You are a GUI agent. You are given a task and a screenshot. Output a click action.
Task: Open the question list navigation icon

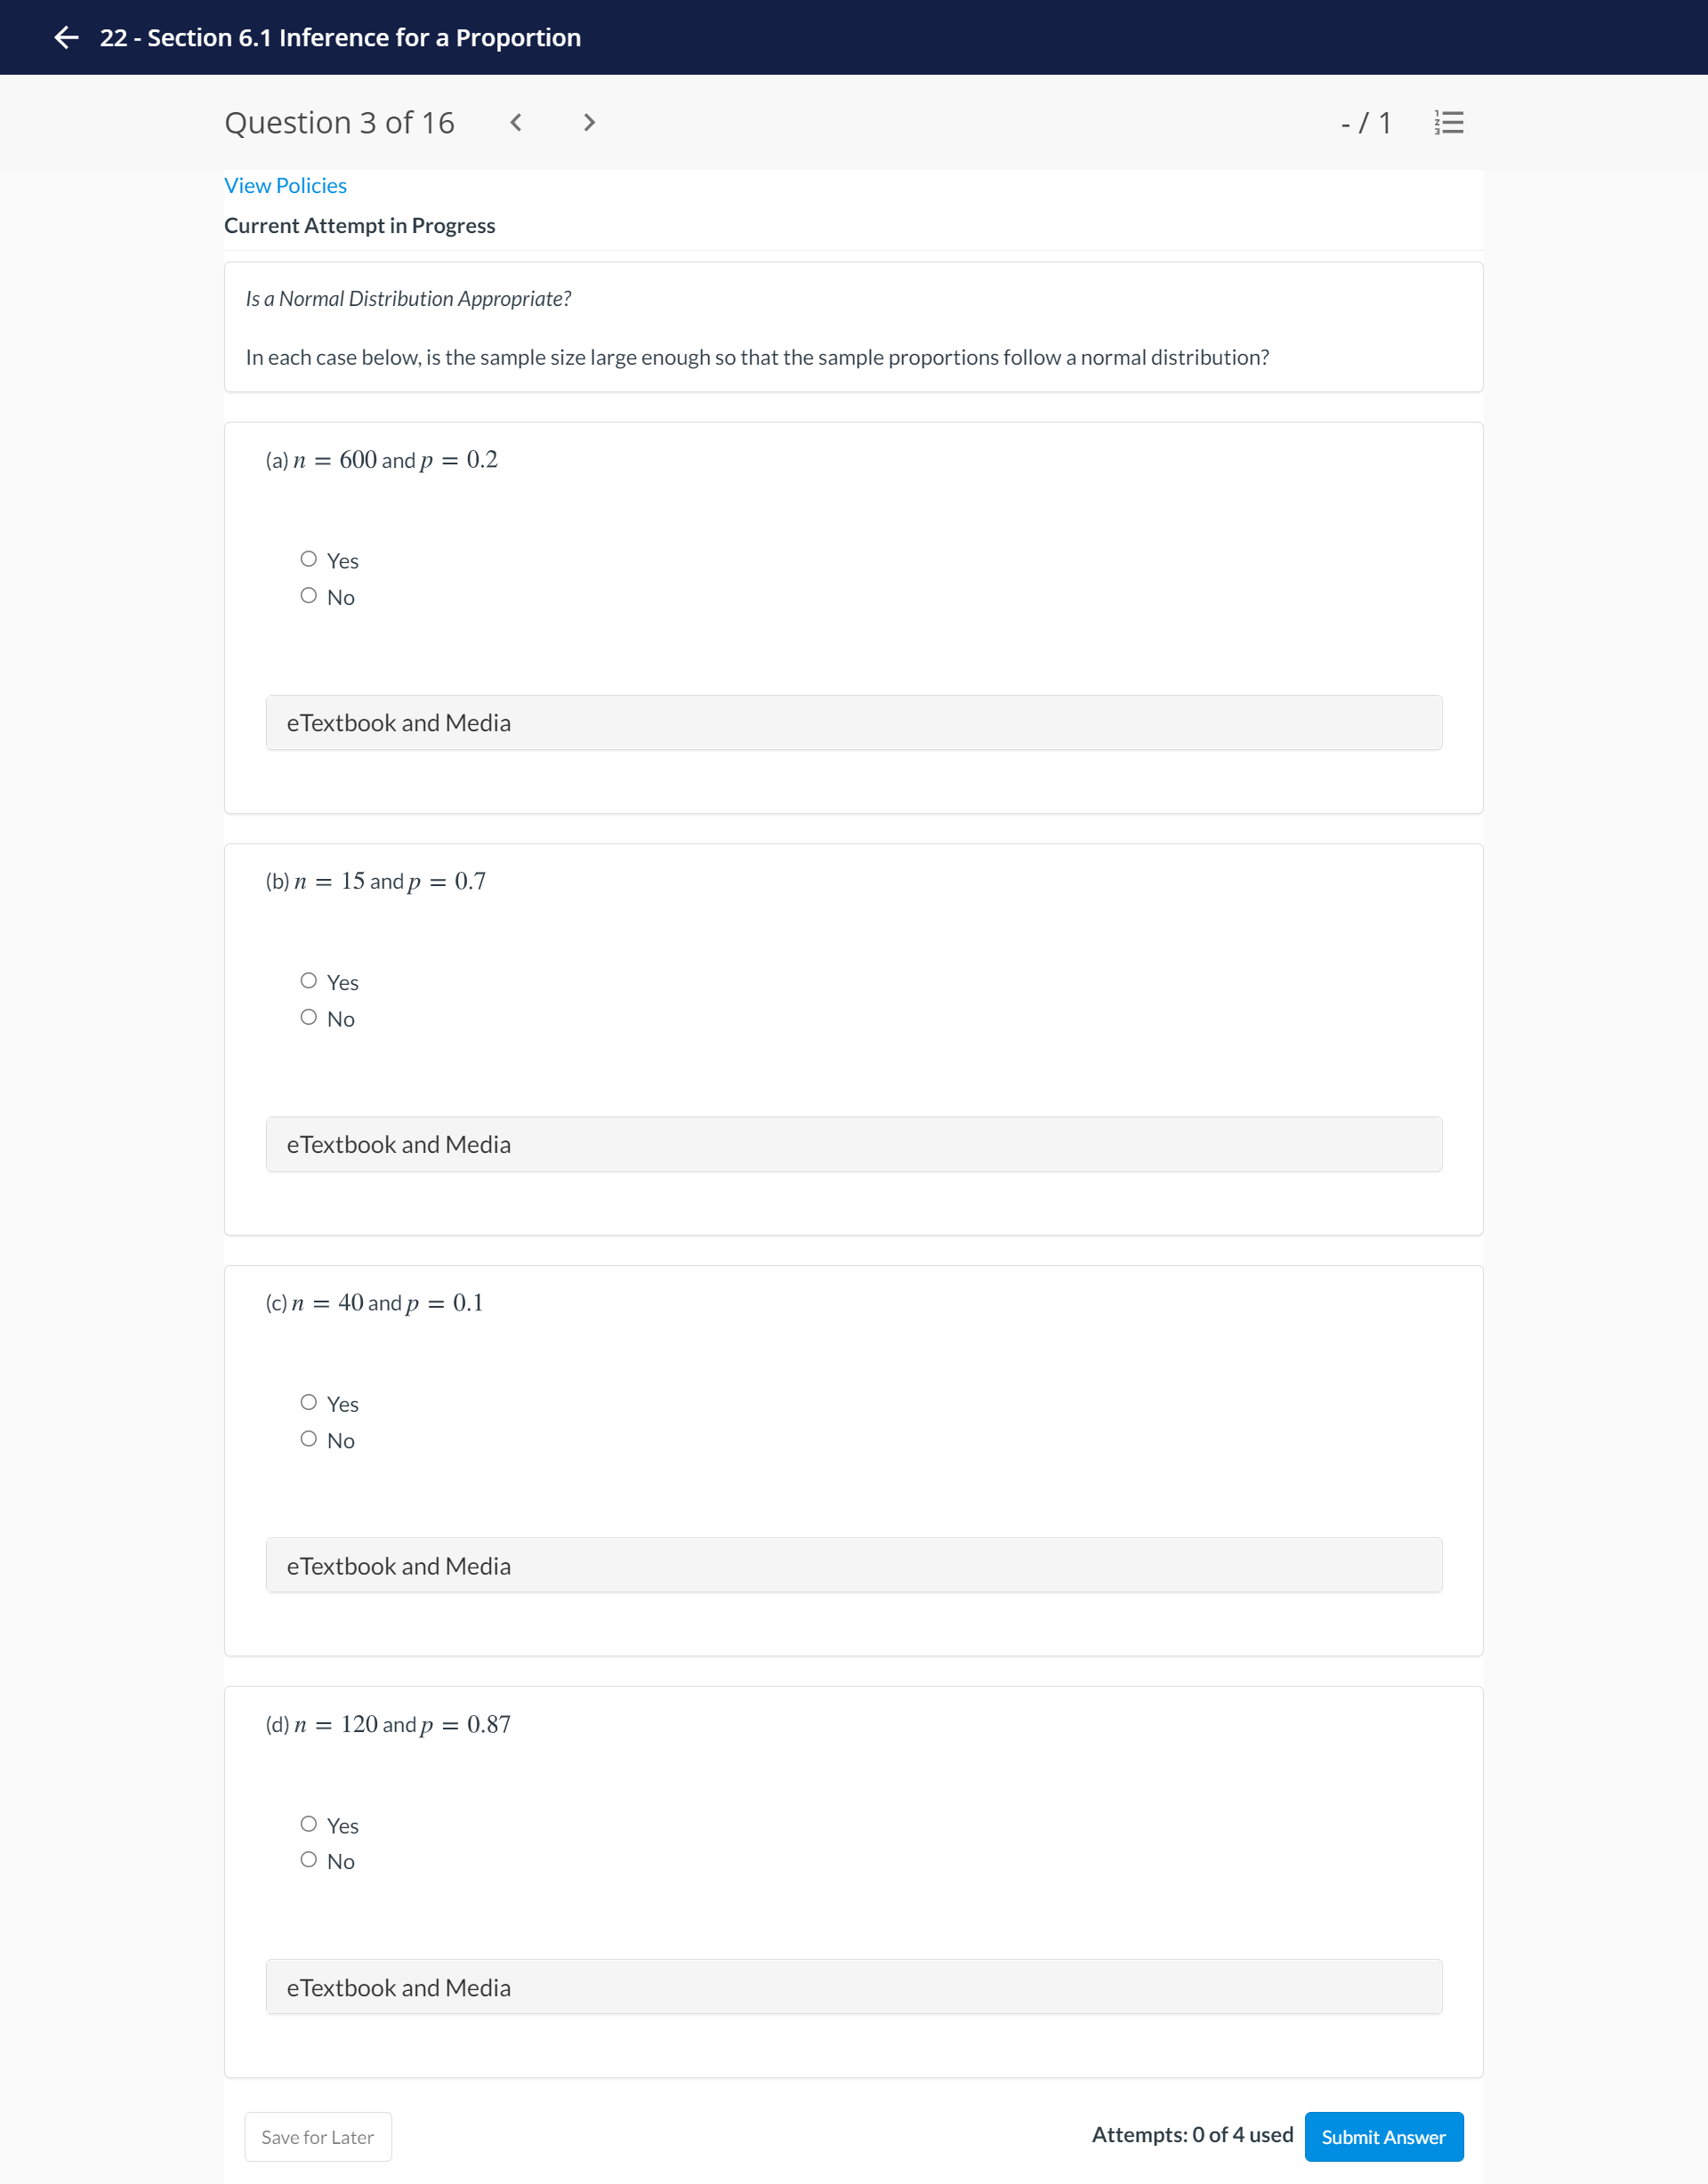1447,122
